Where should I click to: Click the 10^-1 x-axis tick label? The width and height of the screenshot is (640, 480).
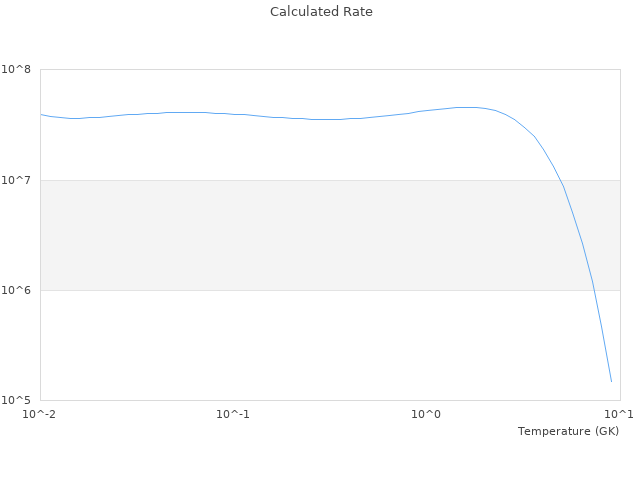point(233,414)
